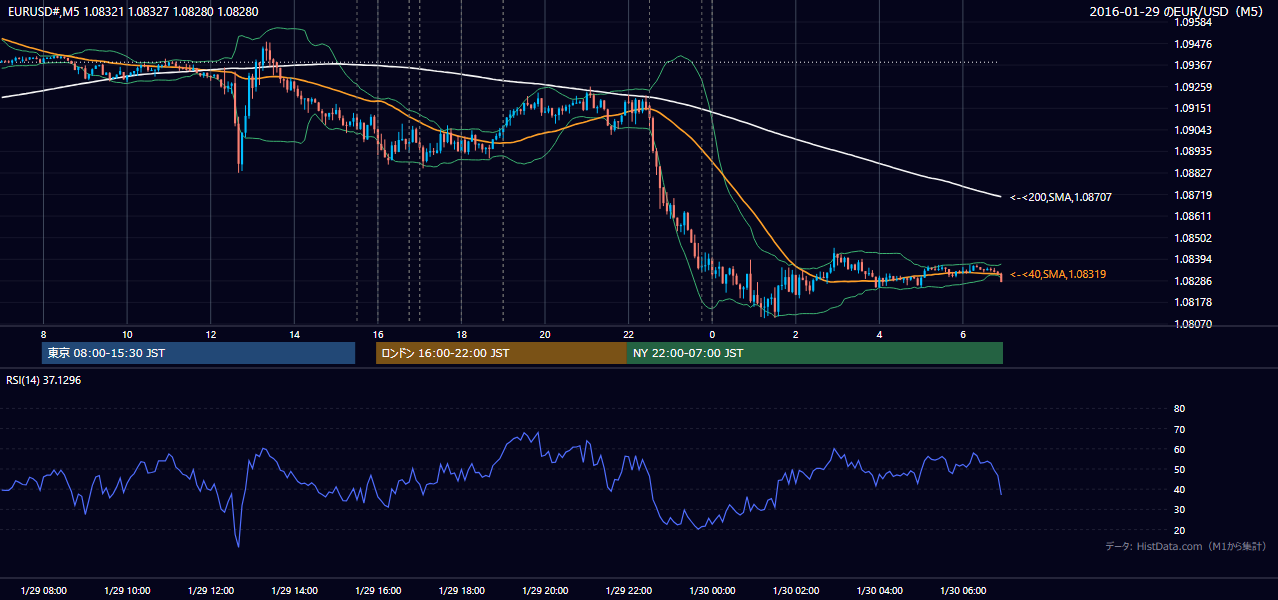Click price axis label 1.08719
Screen dimensions: 1278x600
pos(1192,194)
